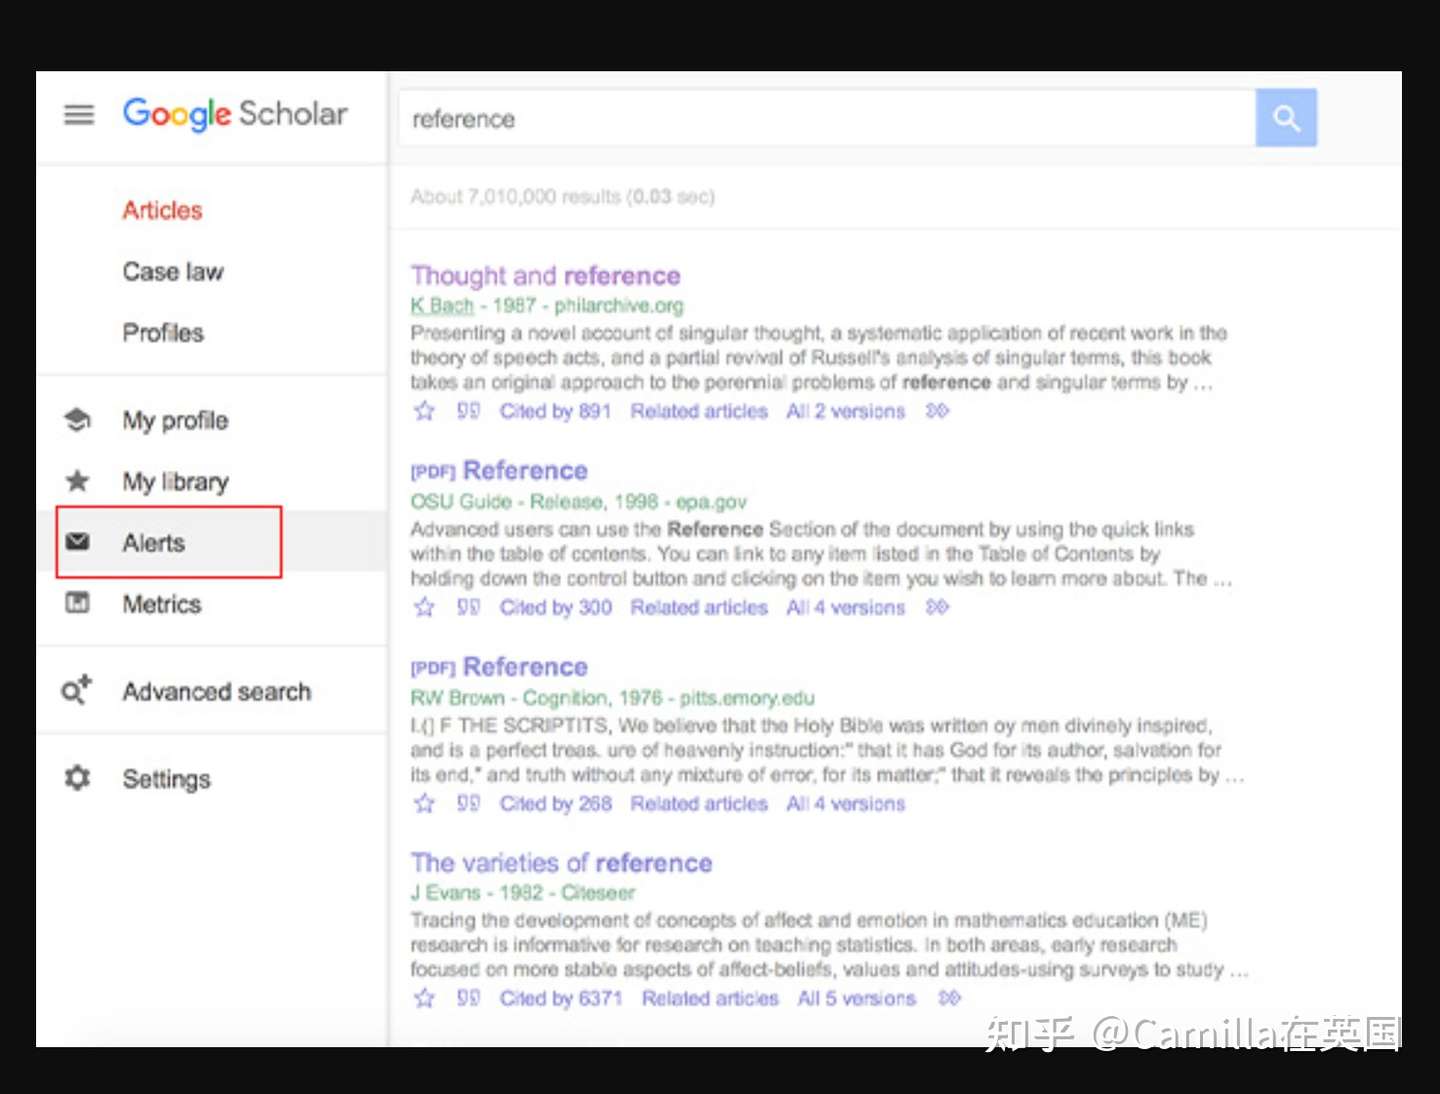
Task: Open My profile menu item
Action: point(175,420)
